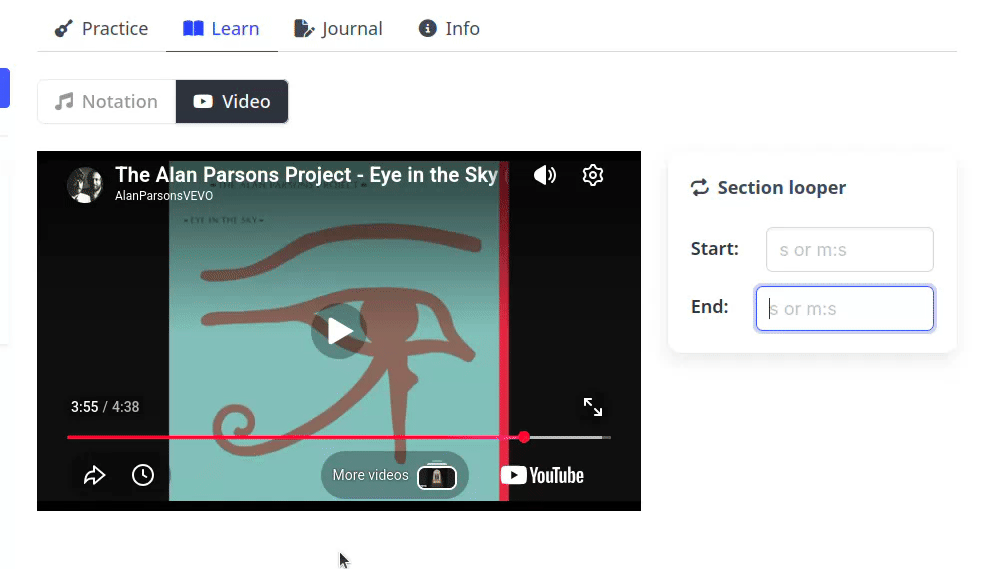Click the AlanParsonsVEVO channel name
Image resolution: width=997 pixels, height=569 pixels.
point(164,196)
